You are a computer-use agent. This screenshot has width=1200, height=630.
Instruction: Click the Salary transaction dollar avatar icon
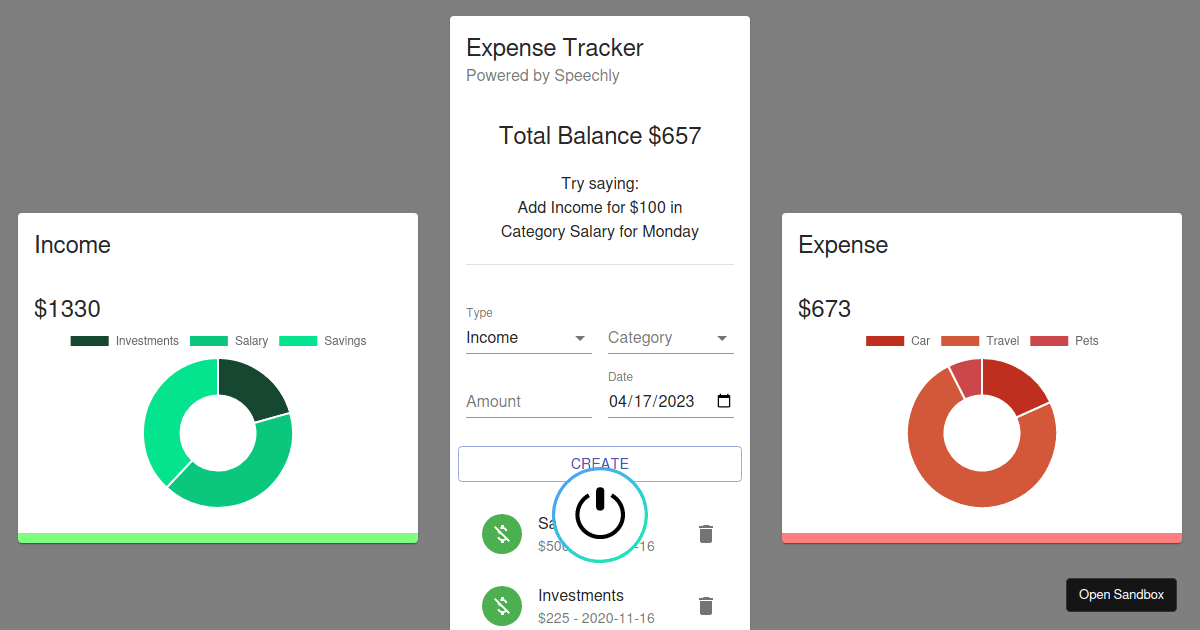502,534
